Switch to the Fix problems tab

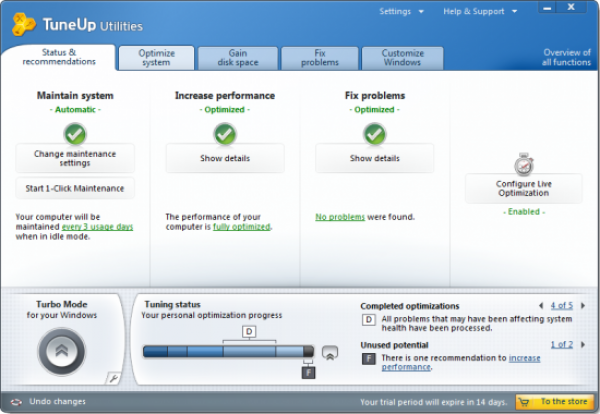pos(320,58)
